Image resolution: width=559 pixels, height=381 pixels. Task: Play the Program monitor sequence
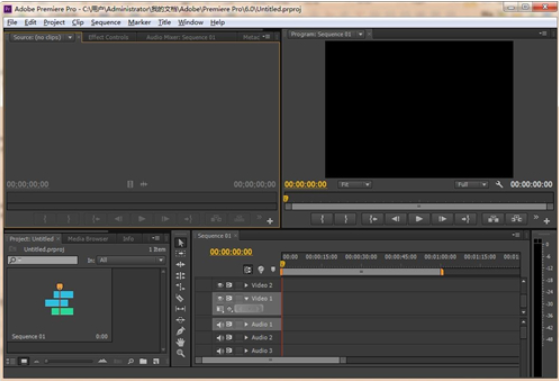[419, 219]
